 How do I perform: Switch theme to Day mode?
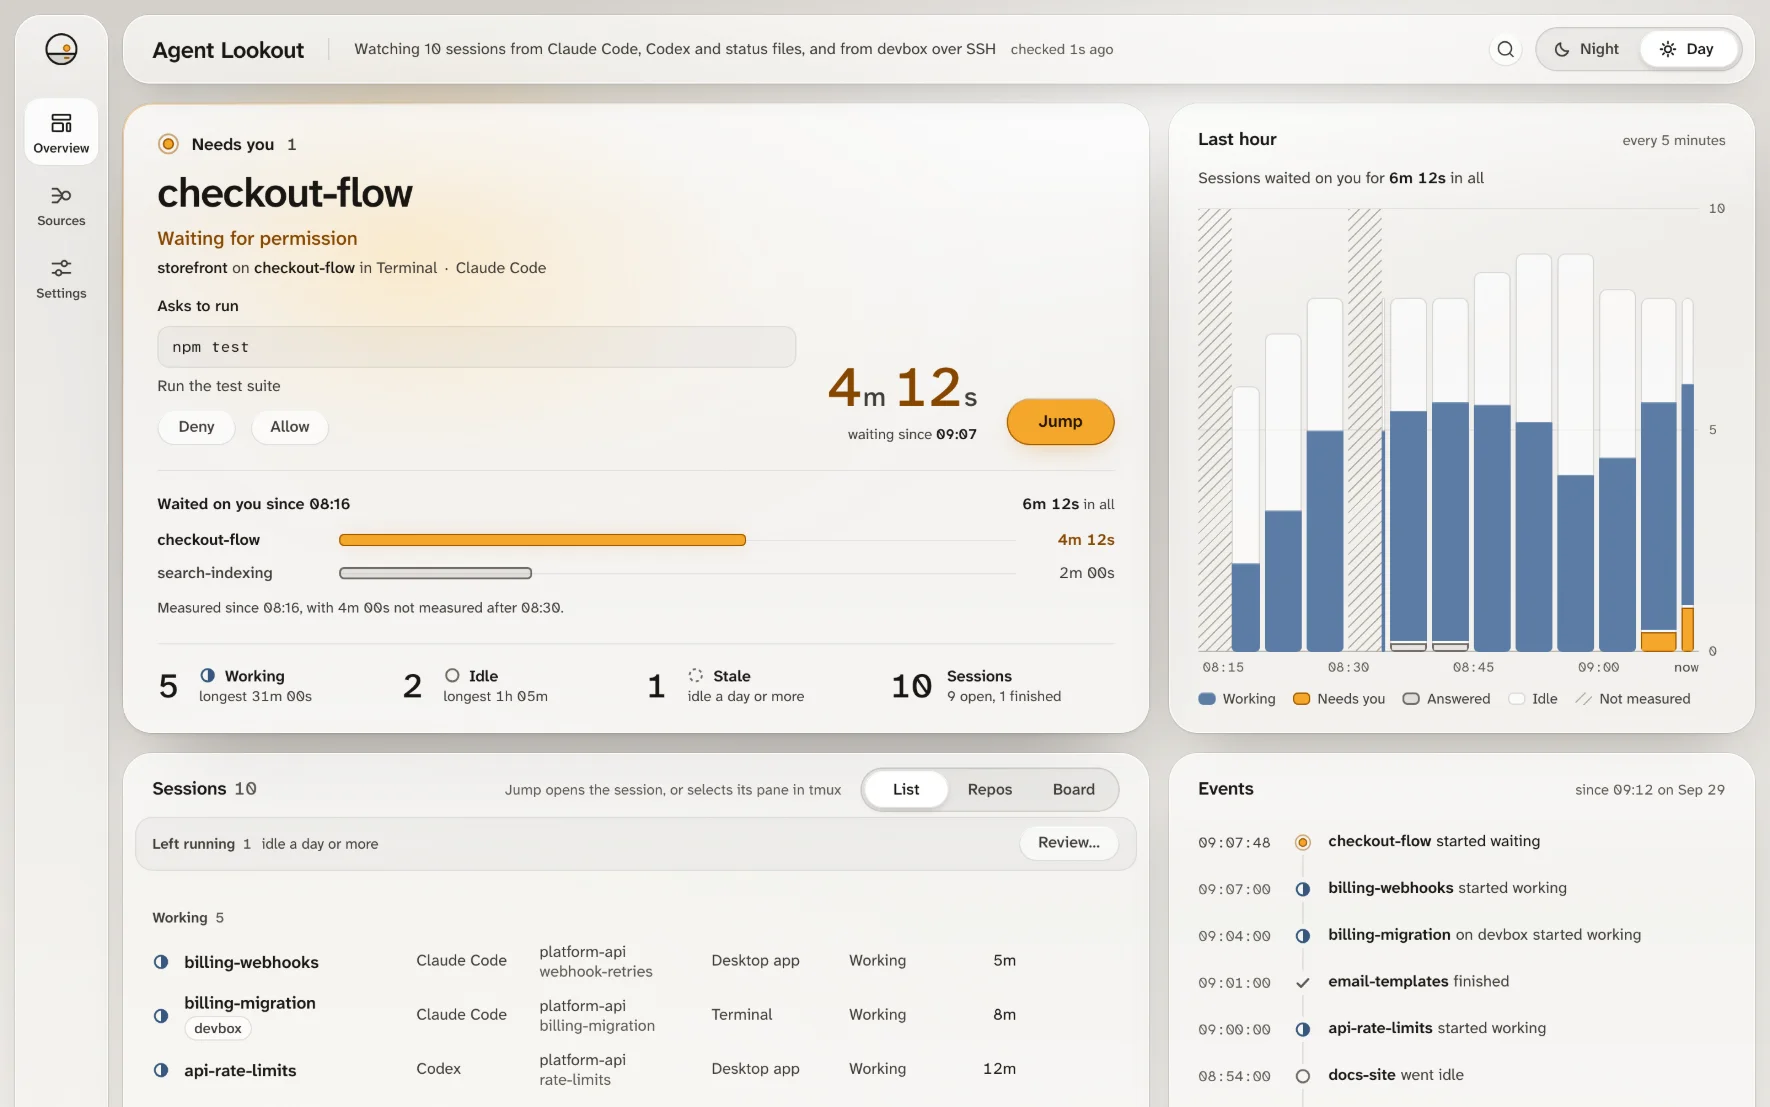[1687, 49]
